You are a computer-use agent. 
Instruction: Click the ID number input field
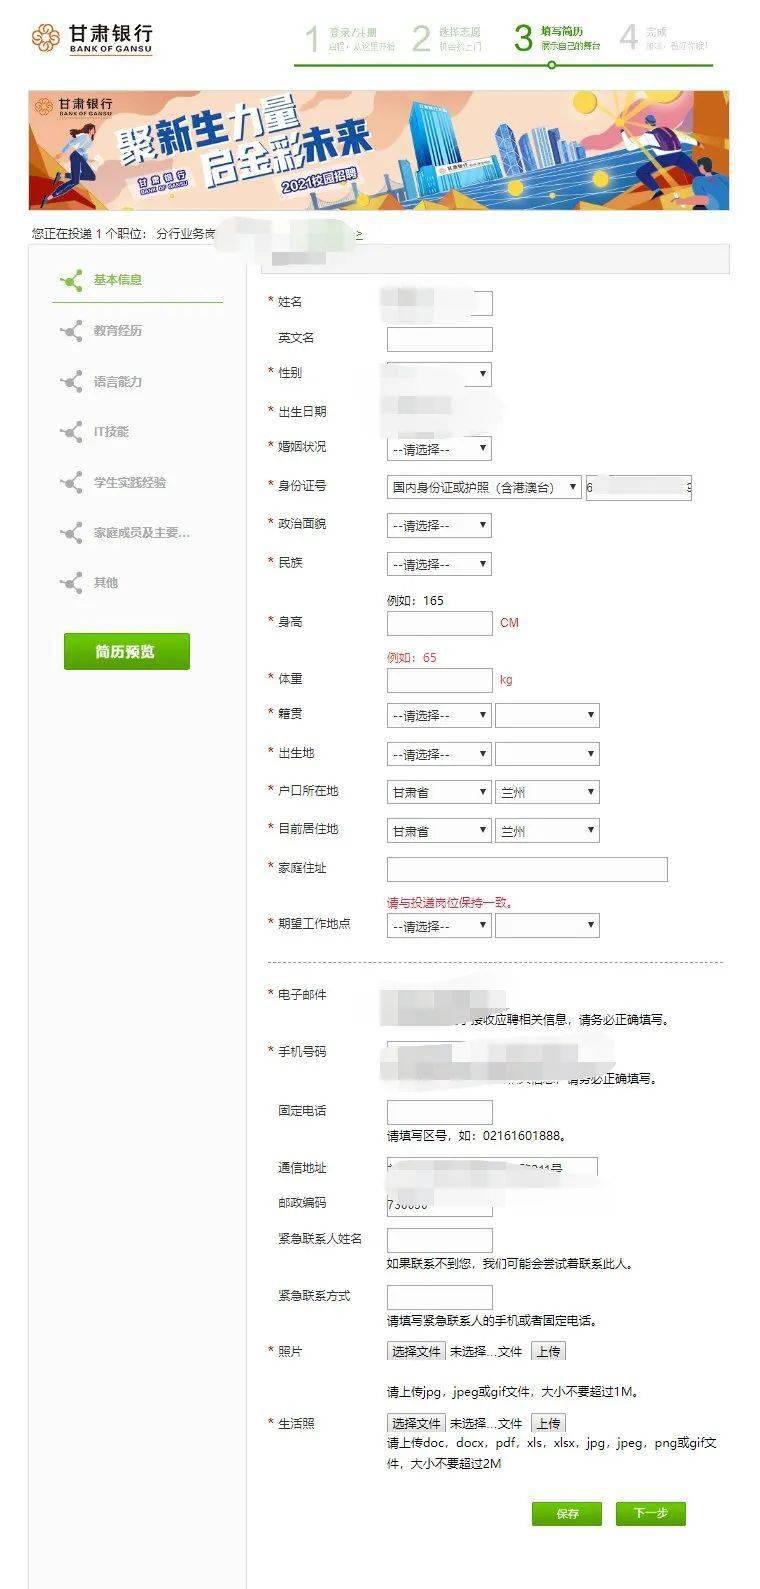[x=638, y=487]
